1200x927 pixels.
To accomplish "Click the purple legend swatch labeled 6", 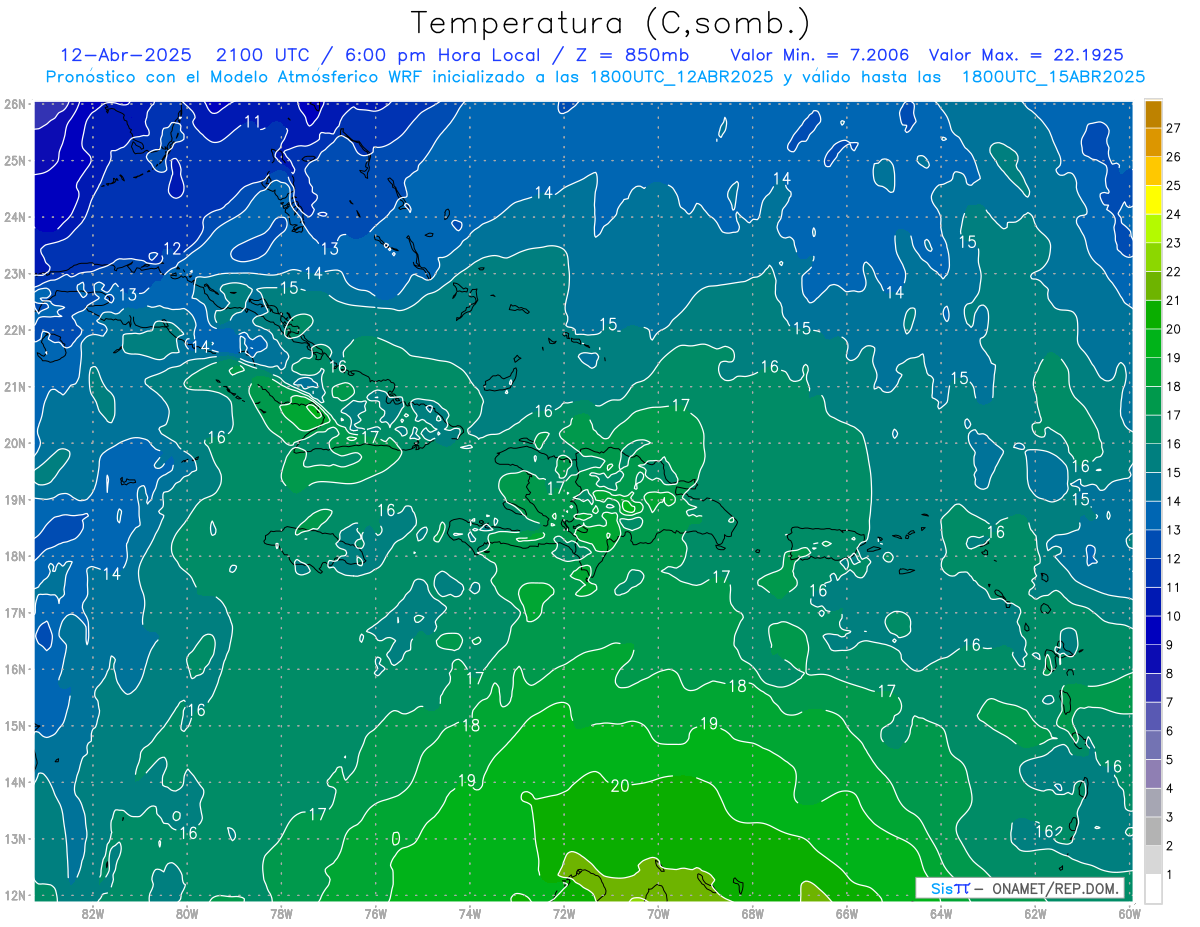I will pos(1153,716).
